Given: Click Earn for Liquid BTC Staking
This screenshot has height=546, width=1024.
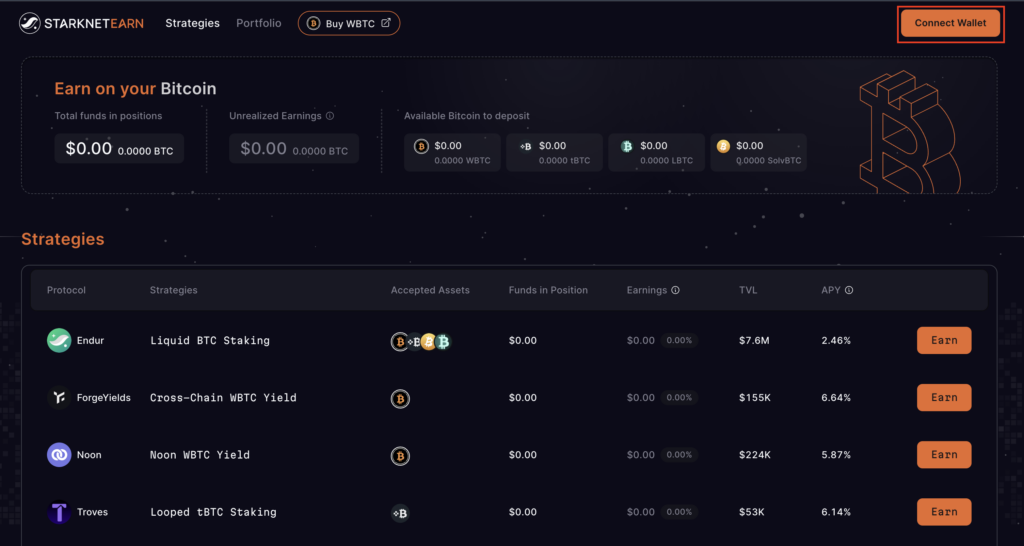Looking at the screenshot, I should [943, 341].
